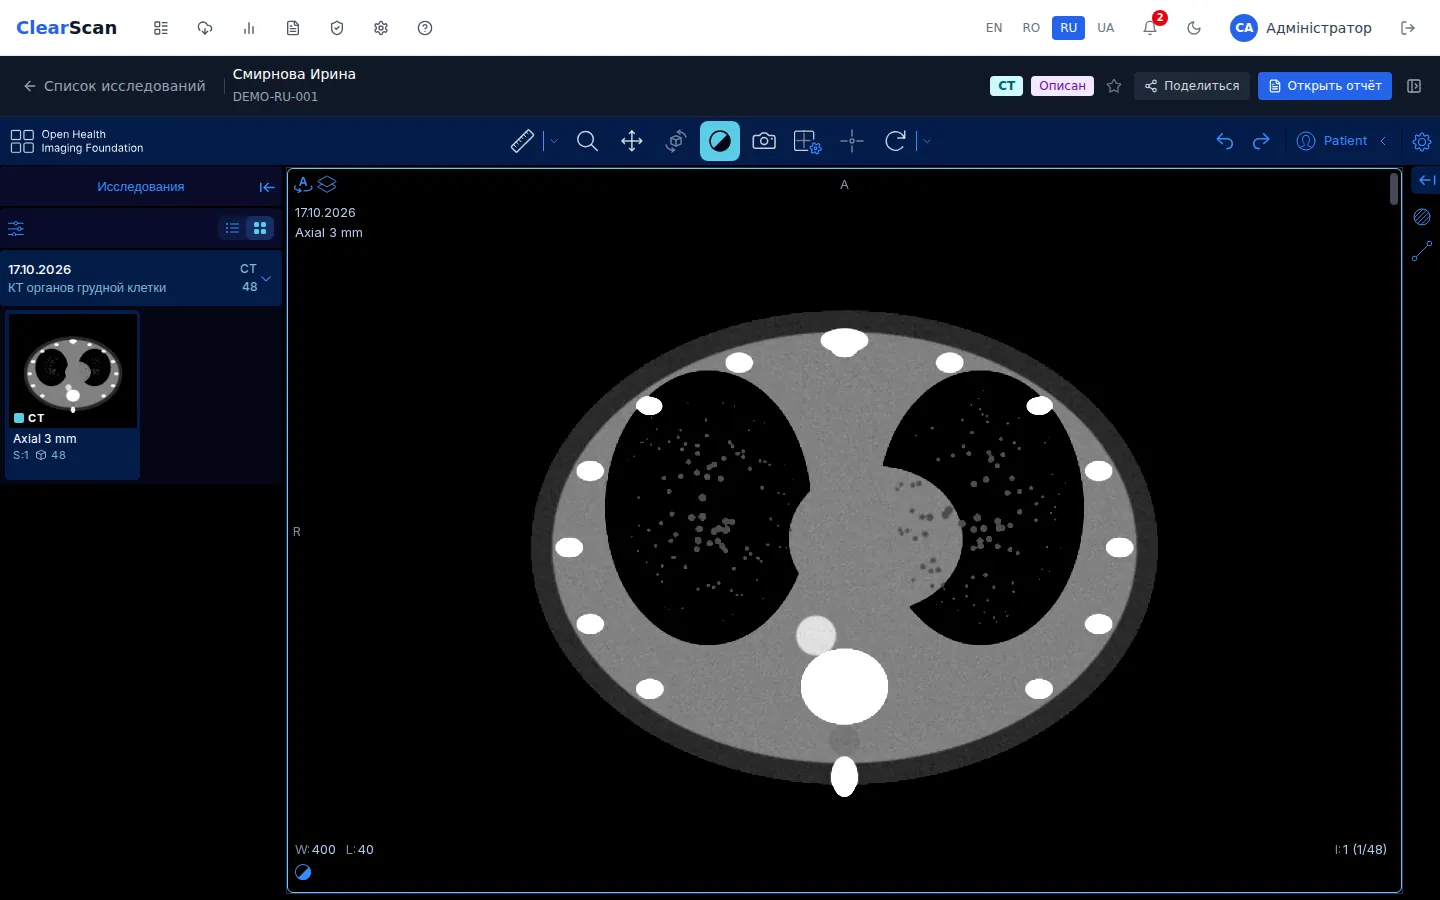
Task: Click the Описан status badge
Action: point(1062,86)
